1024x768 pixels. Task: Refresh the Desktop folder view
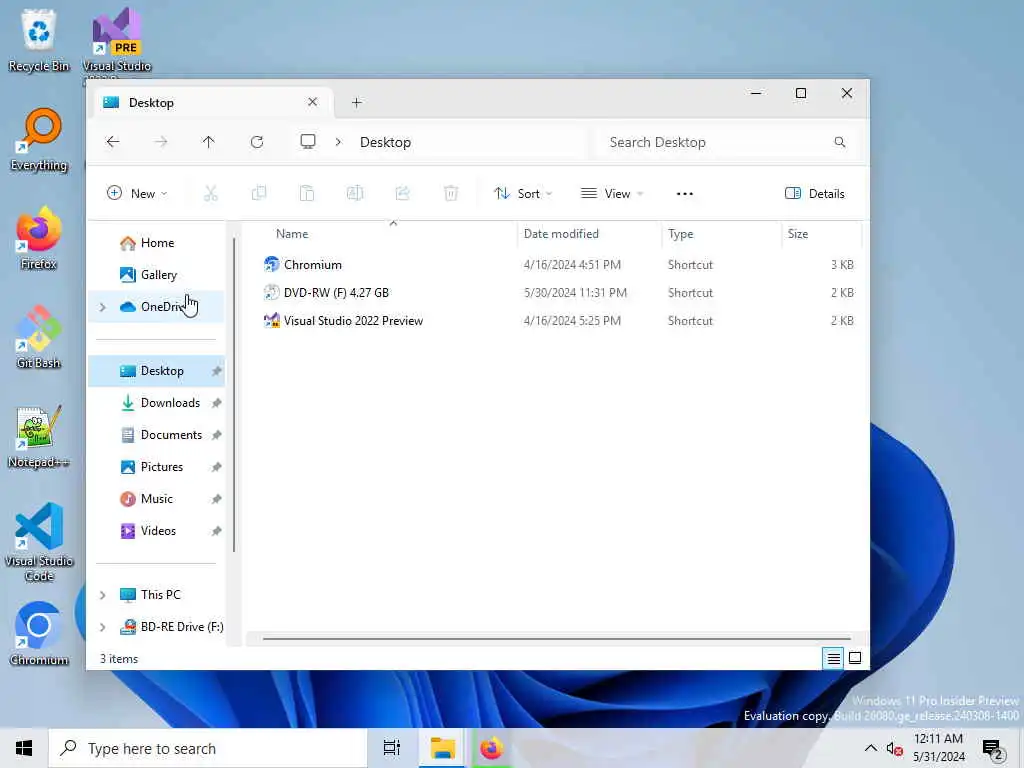[x=257, y=142]
